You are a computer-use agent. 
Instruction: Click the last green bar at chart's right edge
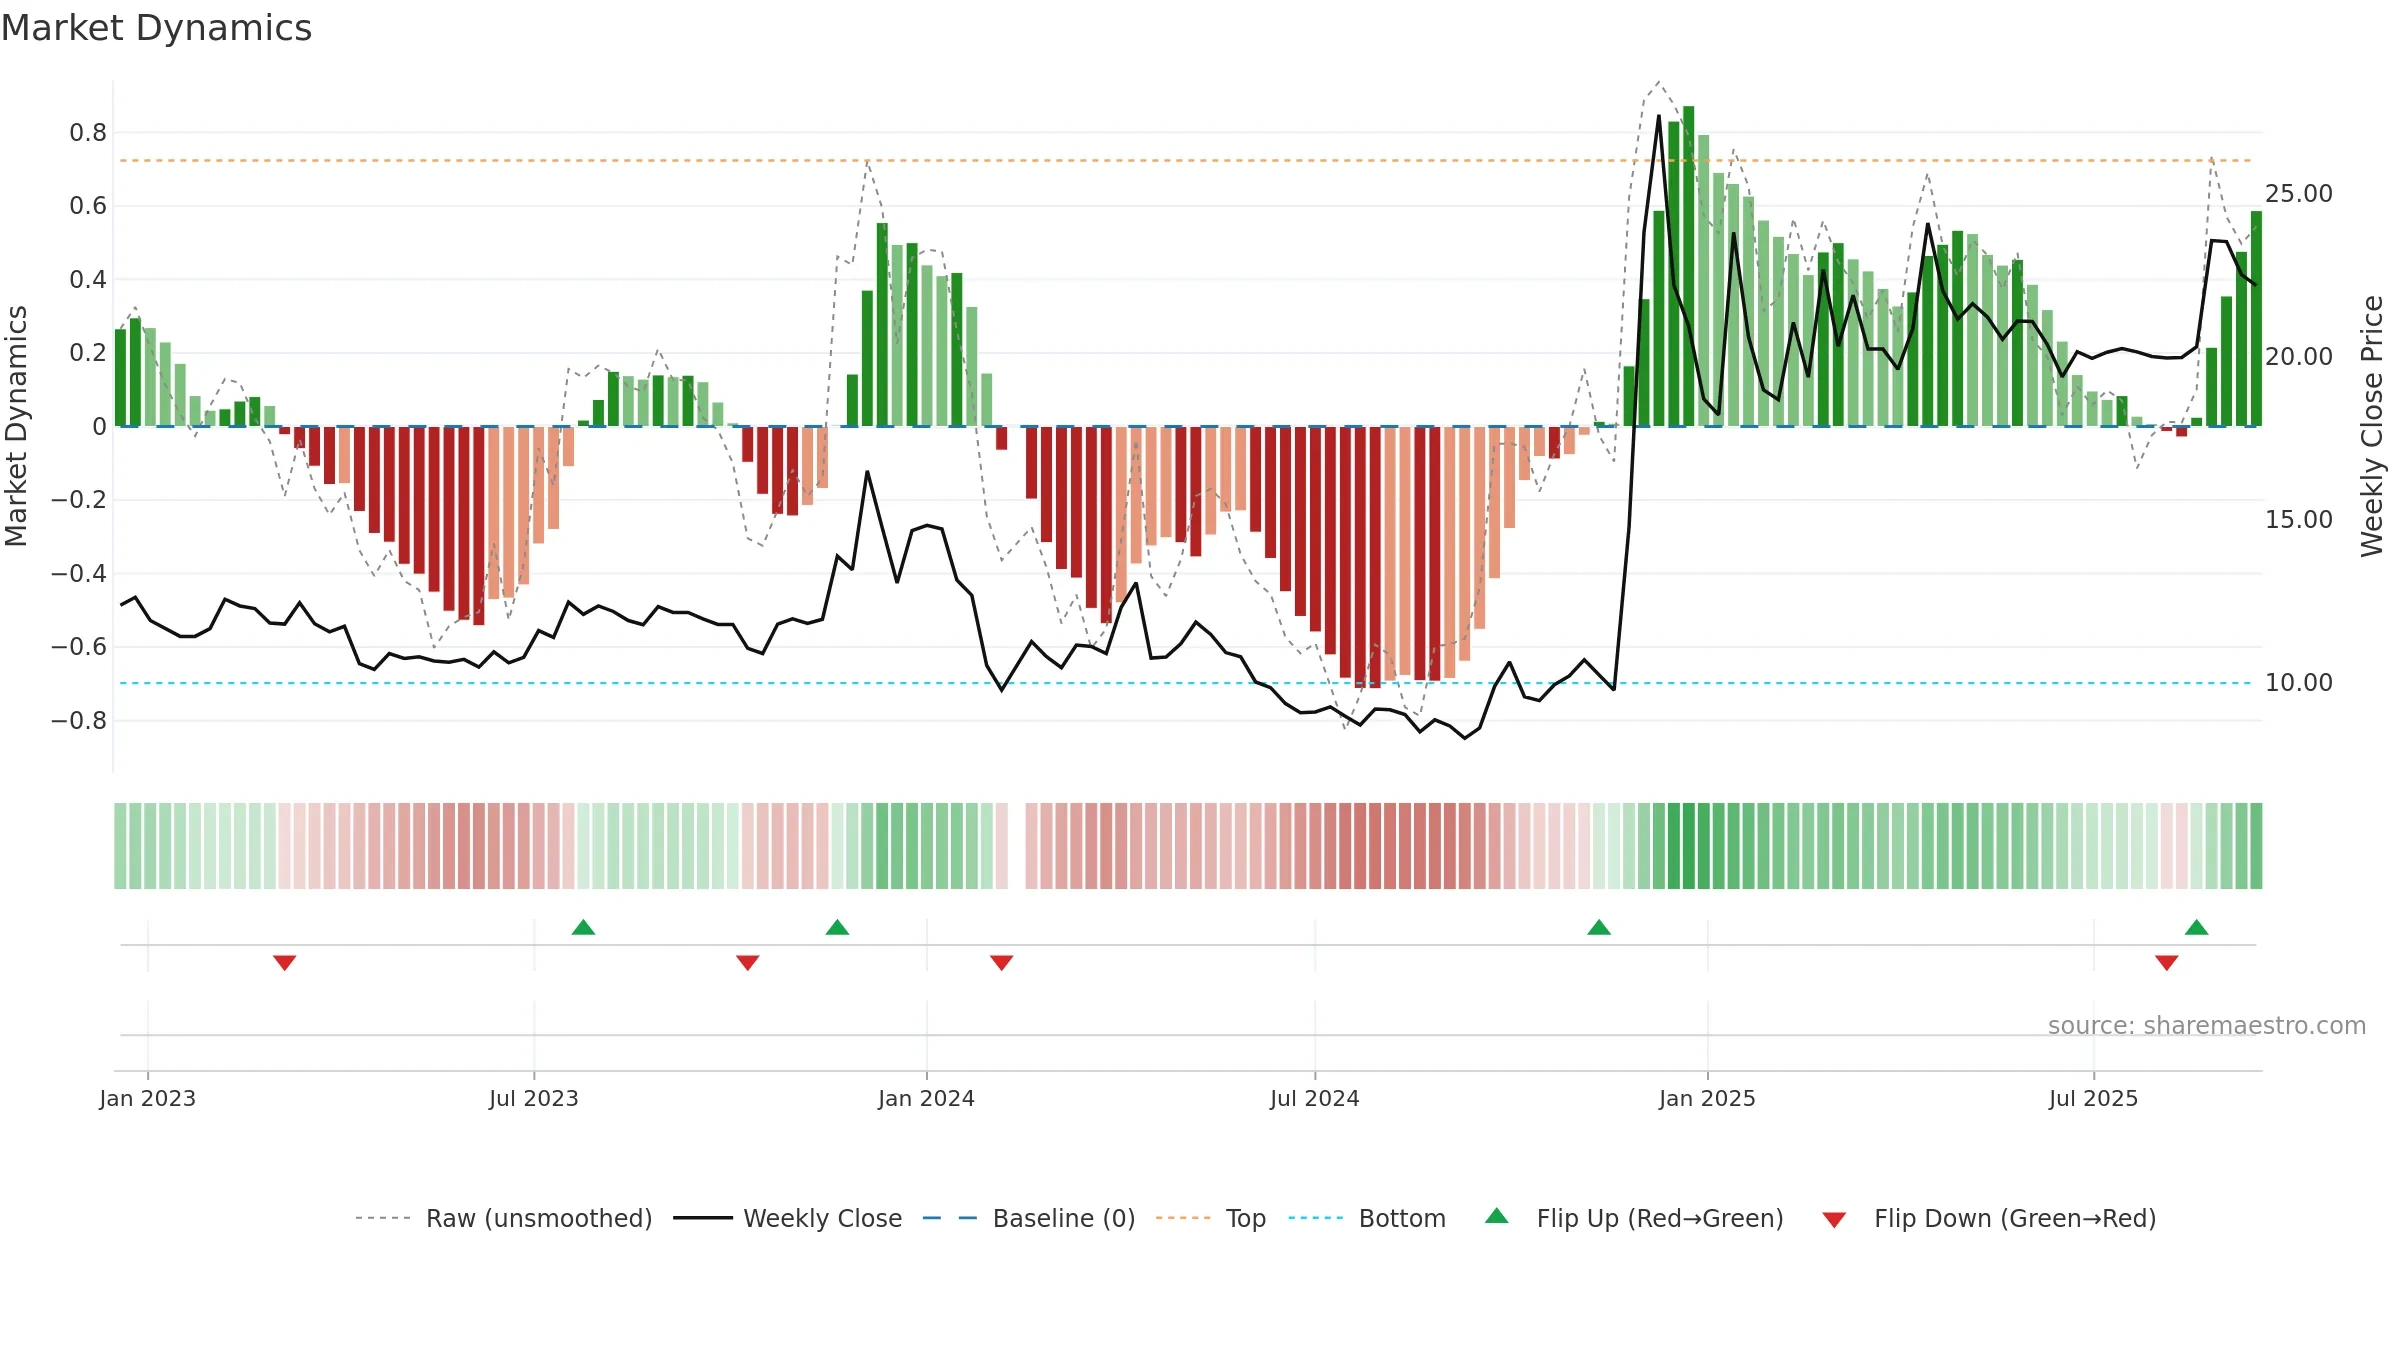pos(2256,319)
